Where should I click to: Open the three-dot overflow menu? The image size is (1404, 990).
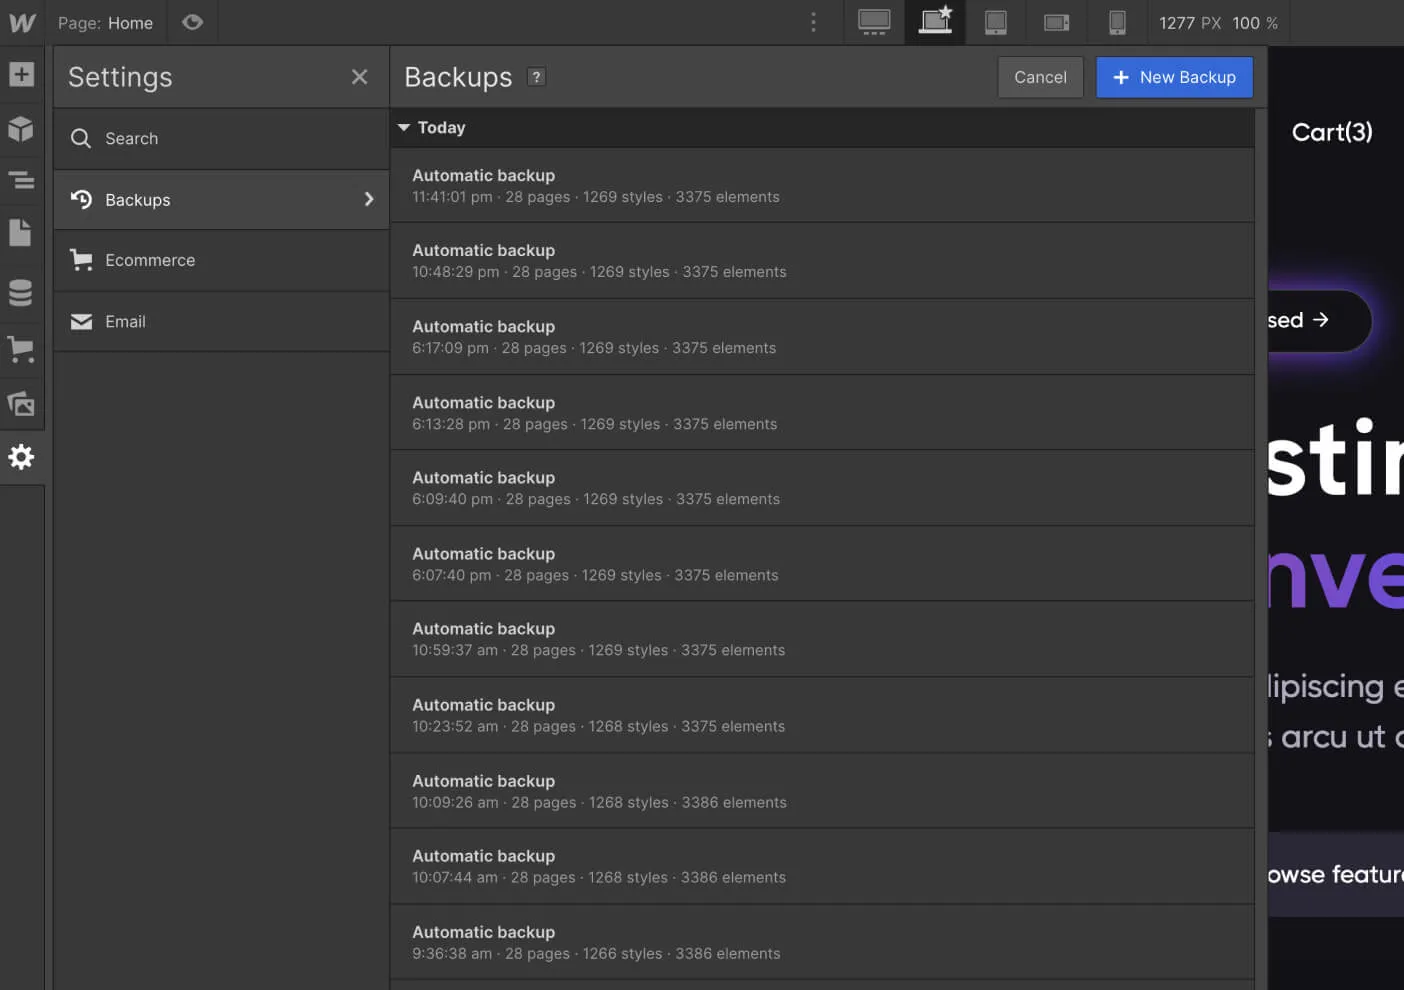tap(813, 22)
